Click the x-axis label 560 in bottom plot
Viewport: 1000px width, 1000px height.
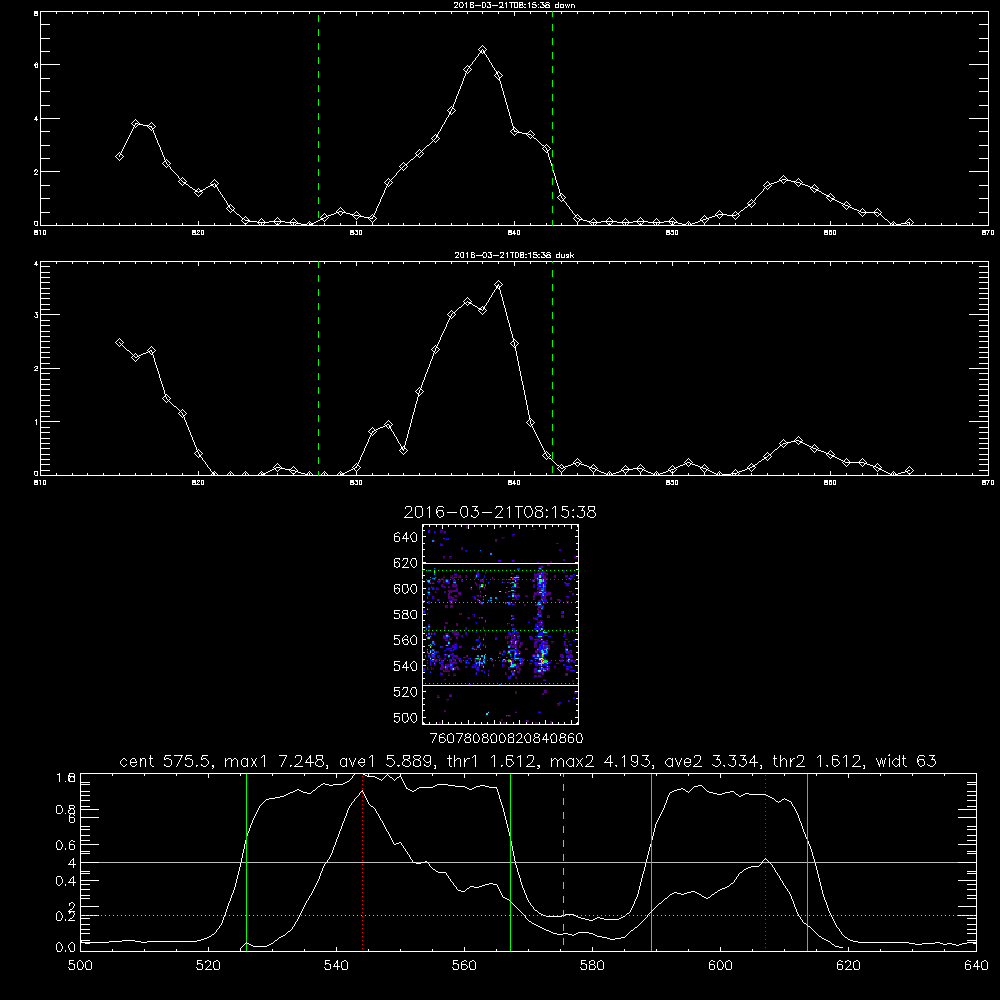(464, 966)
